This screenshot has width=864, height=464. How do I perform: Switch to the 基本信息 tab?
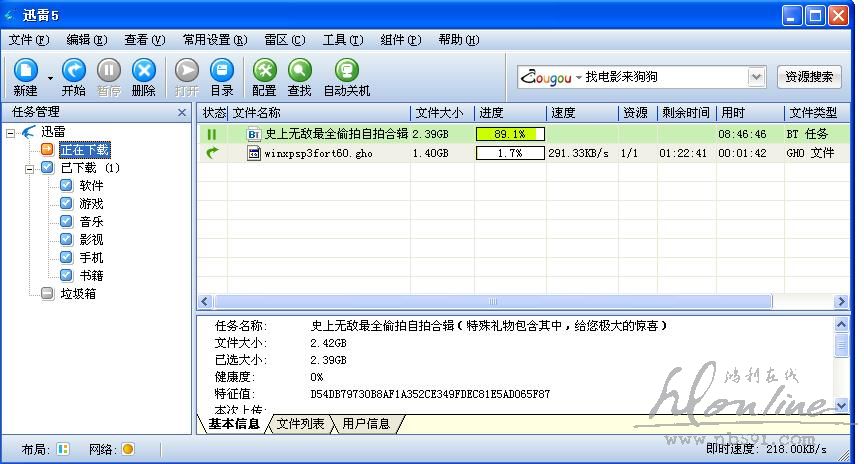point(234,424)
